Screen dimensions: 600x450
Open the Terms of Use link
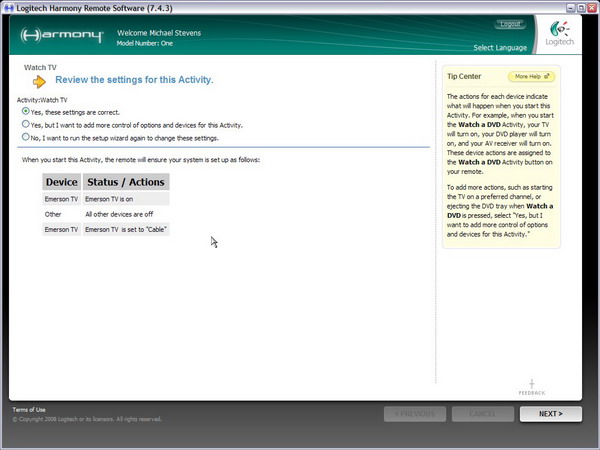(29, 410)
